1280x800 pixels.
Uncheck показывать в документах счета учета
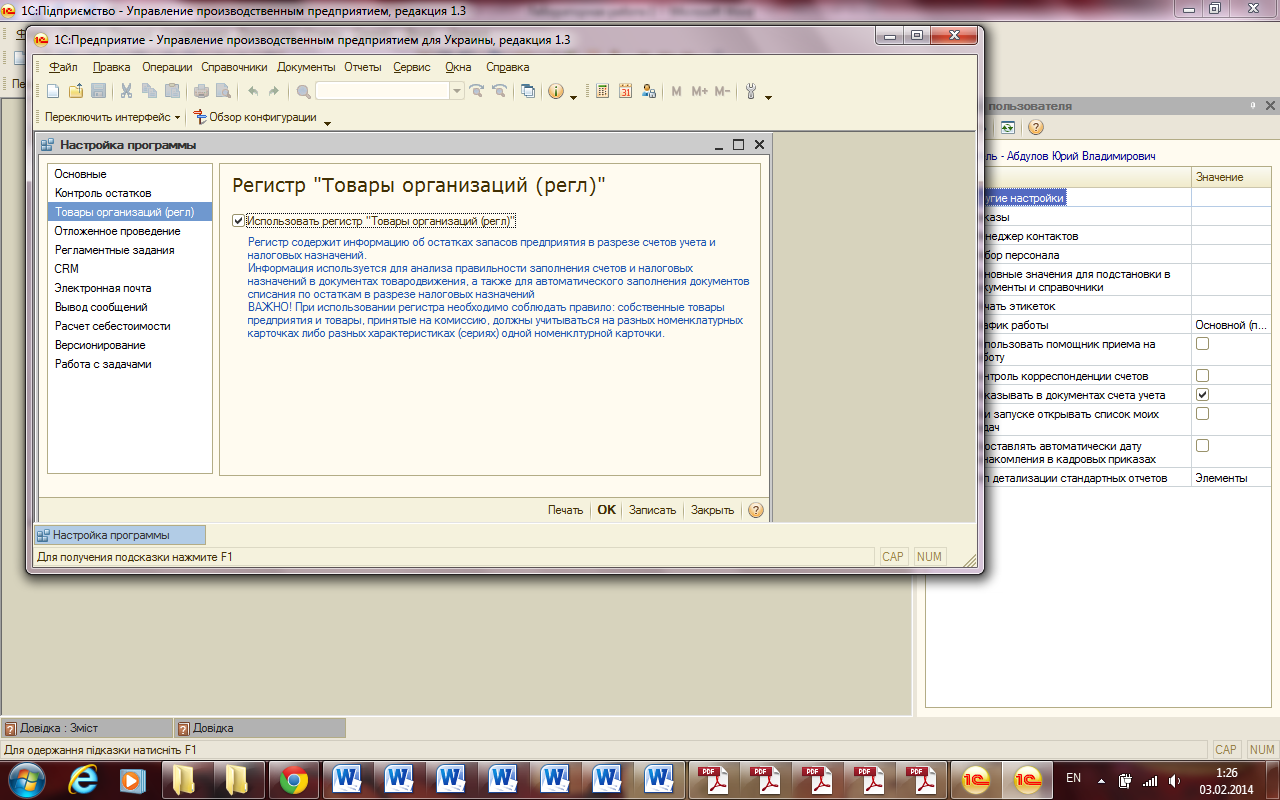[1203, 395]
